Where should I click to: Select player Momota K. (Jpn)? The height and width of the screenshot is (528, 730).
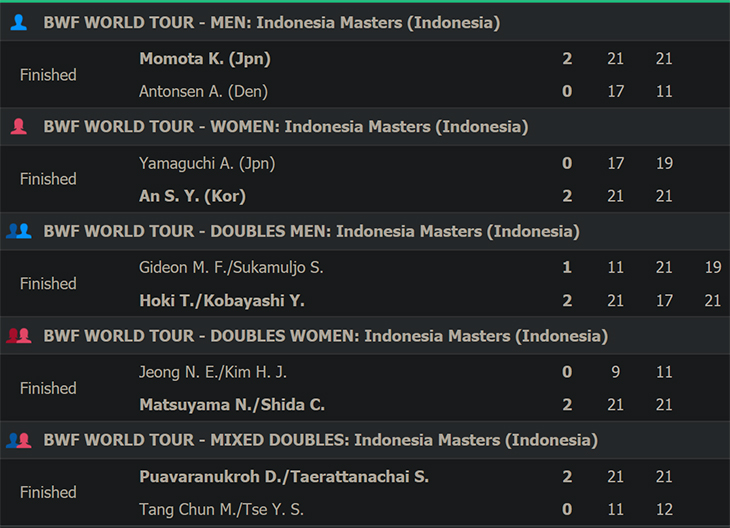click(x=205, y=59)
